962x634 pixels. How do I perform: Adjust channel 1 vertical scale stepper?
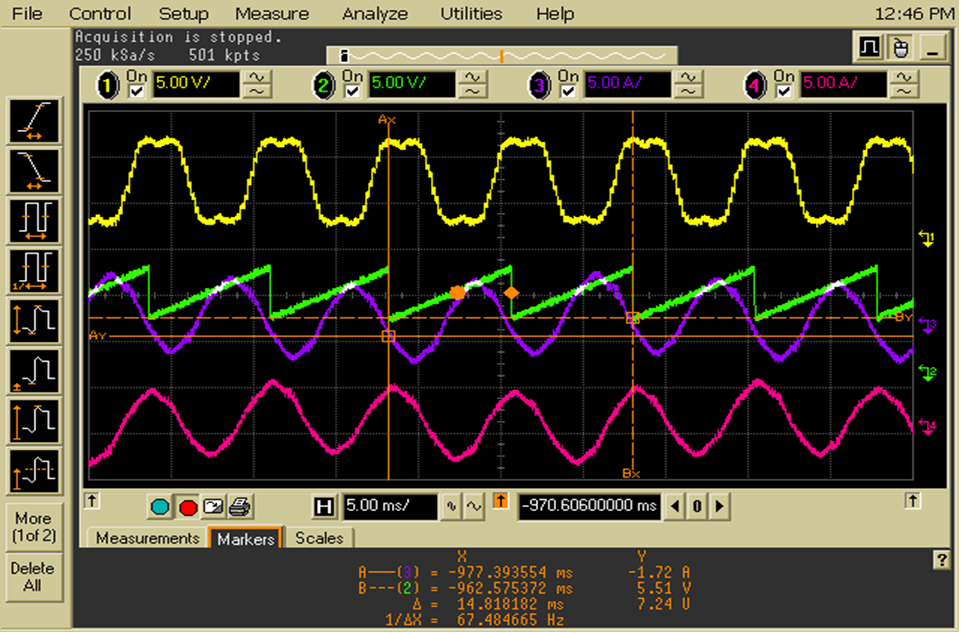click(x=257, y=84)
